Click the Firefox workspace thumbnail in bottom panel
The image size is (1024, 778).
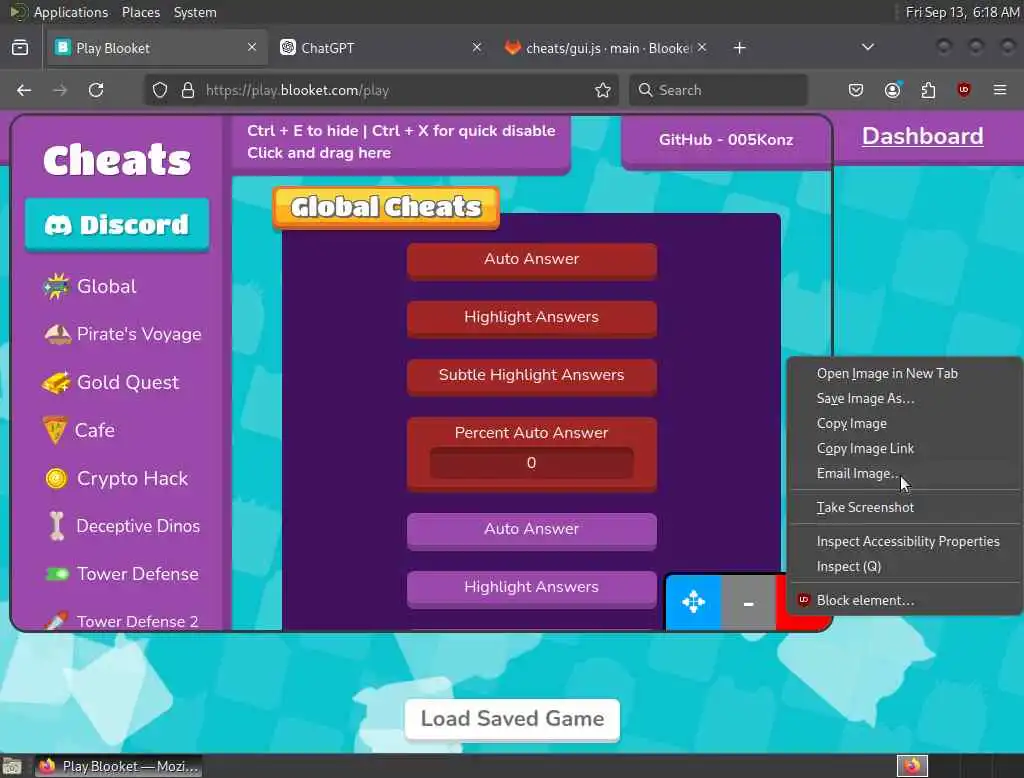(912, 766)
